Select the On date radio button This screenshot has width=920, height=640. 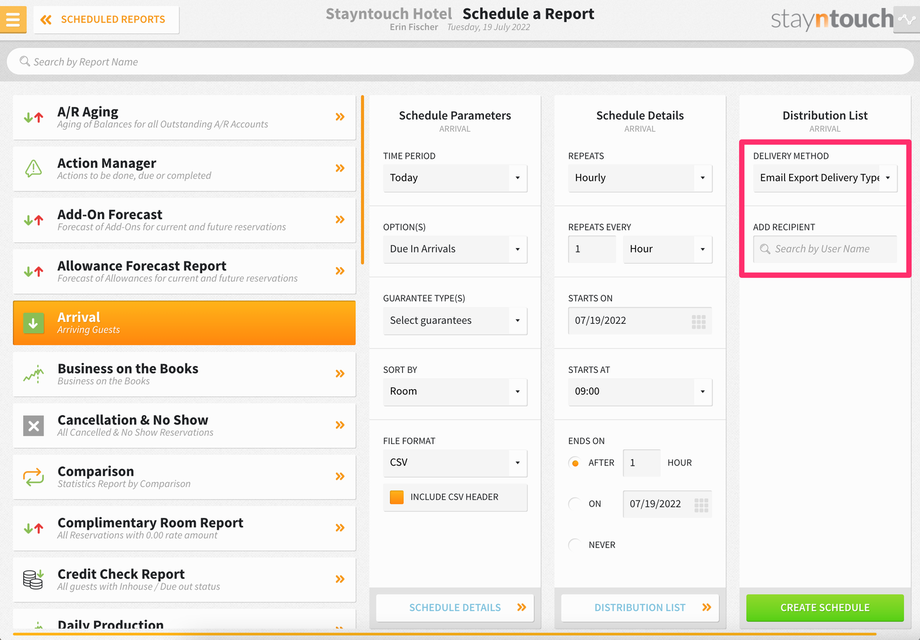(575, 504)
